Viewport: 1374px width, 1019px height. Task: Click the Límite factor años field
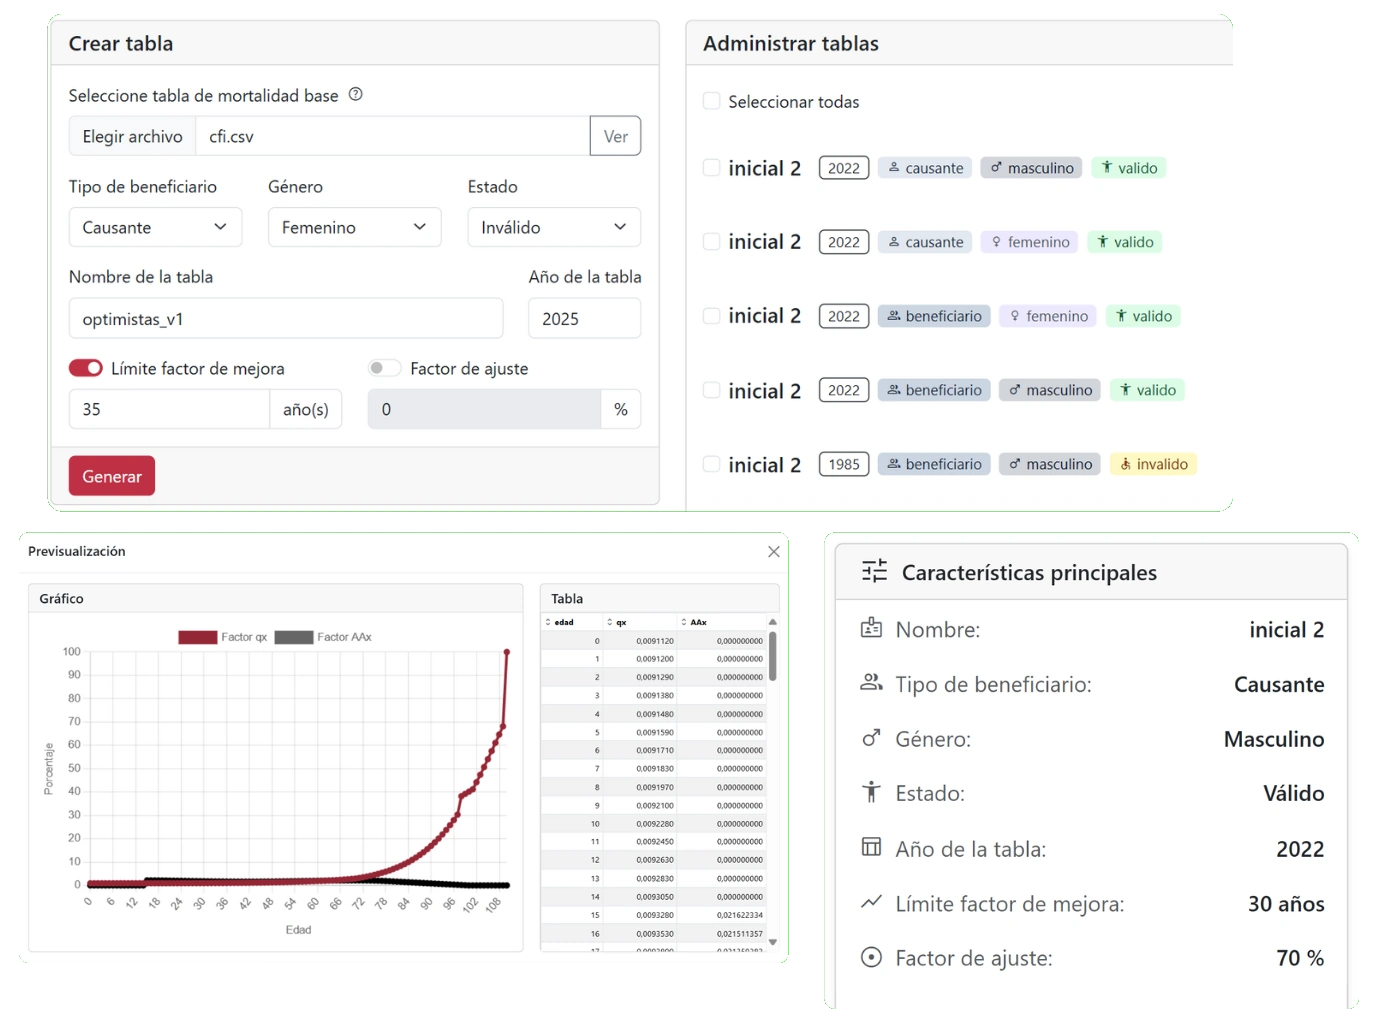pyautogui.click(x=169, y=409)
